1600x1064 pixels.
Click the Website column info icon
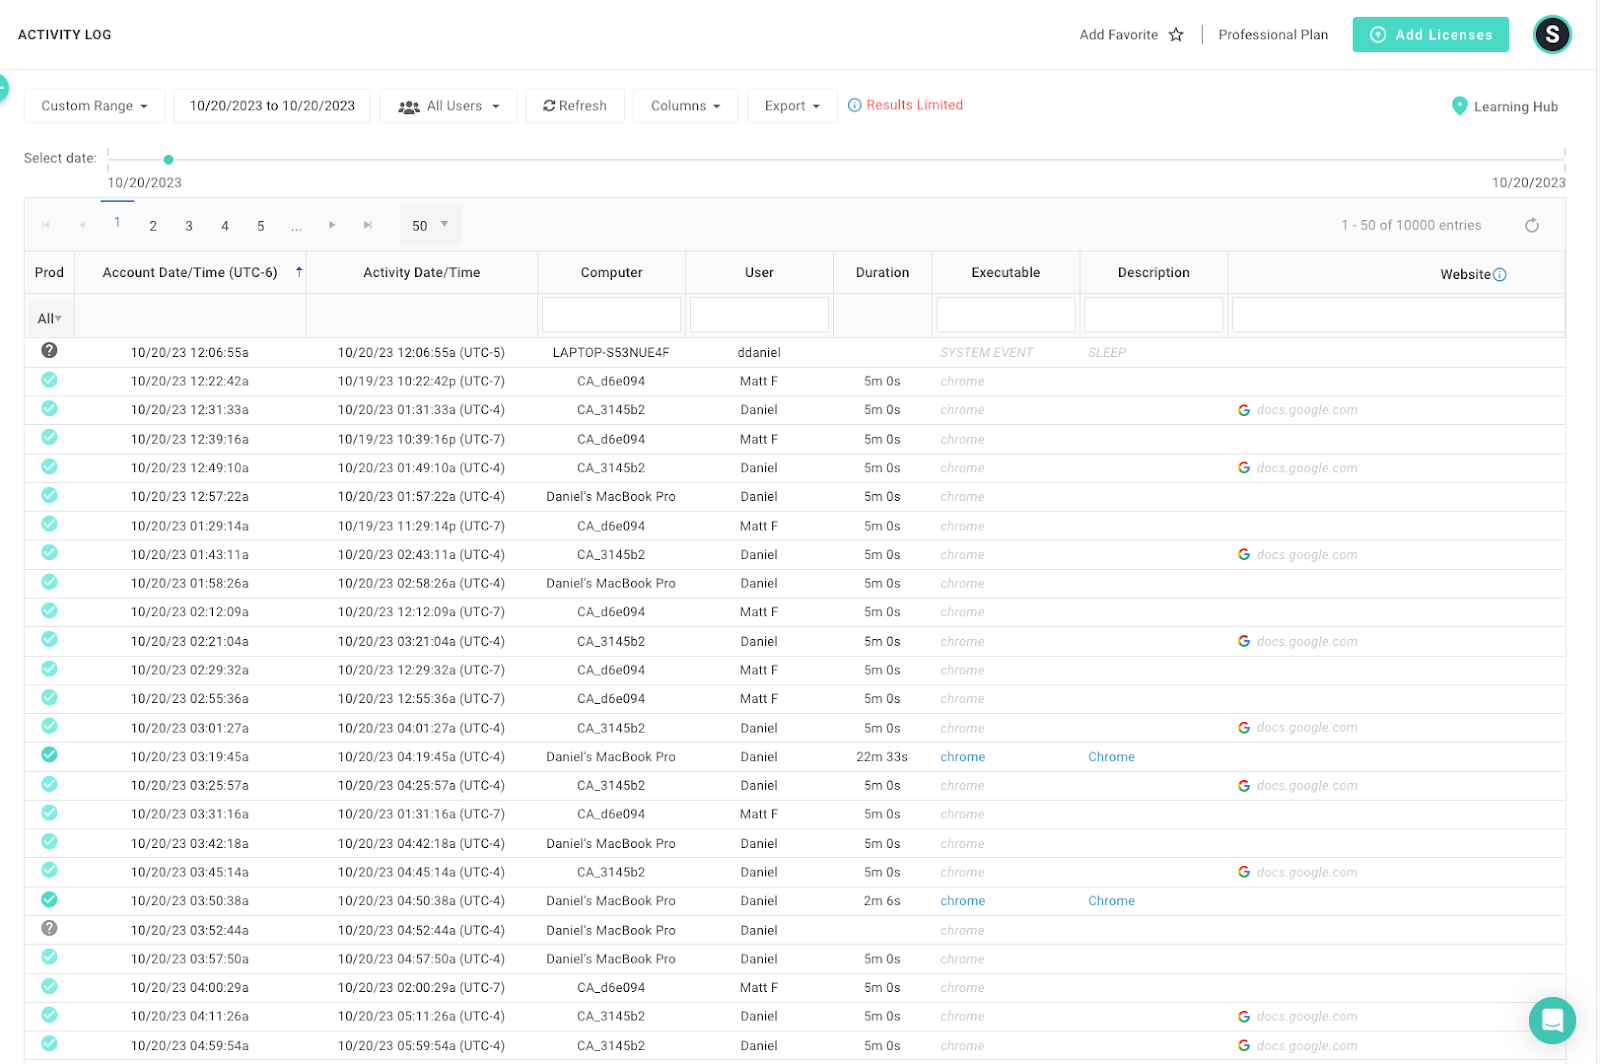coord(1499,274)
